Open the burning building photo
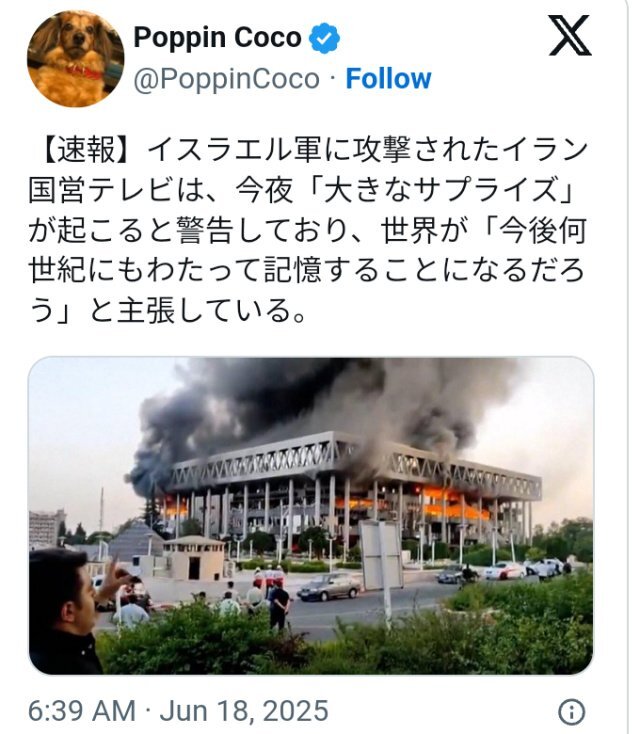 click(x=311, y=515)
